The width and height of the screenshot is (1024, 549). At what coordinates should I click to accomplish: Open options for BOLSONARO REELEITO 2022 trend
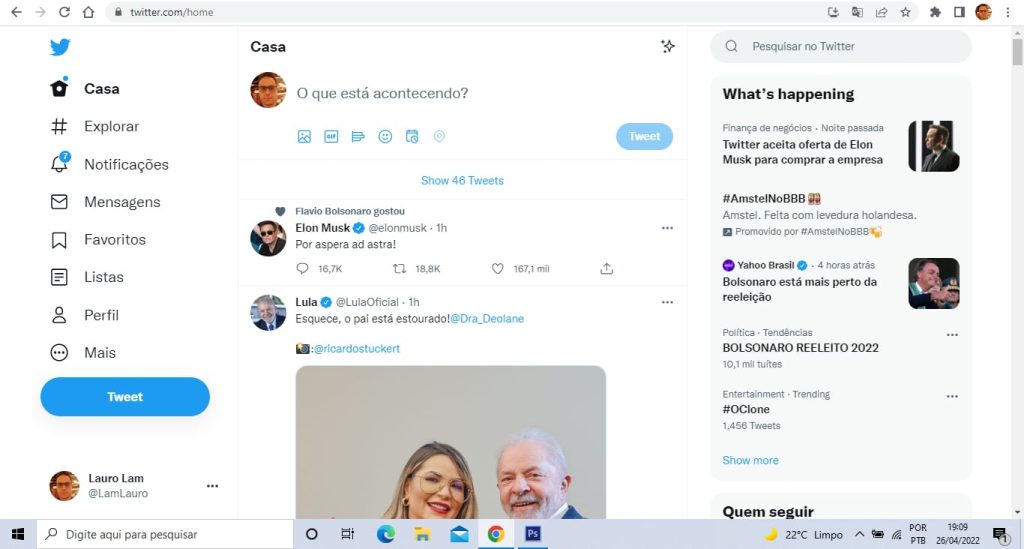click(x=952, y=335)
